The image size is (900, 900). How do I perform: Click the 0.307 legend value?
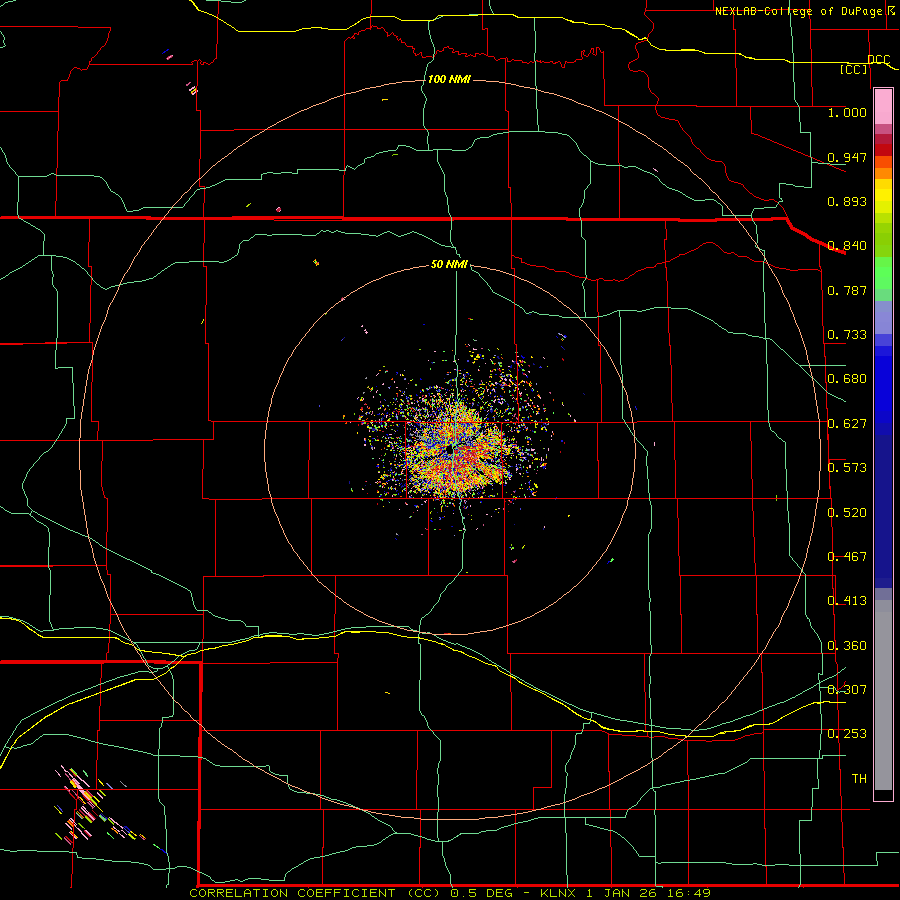847,690
